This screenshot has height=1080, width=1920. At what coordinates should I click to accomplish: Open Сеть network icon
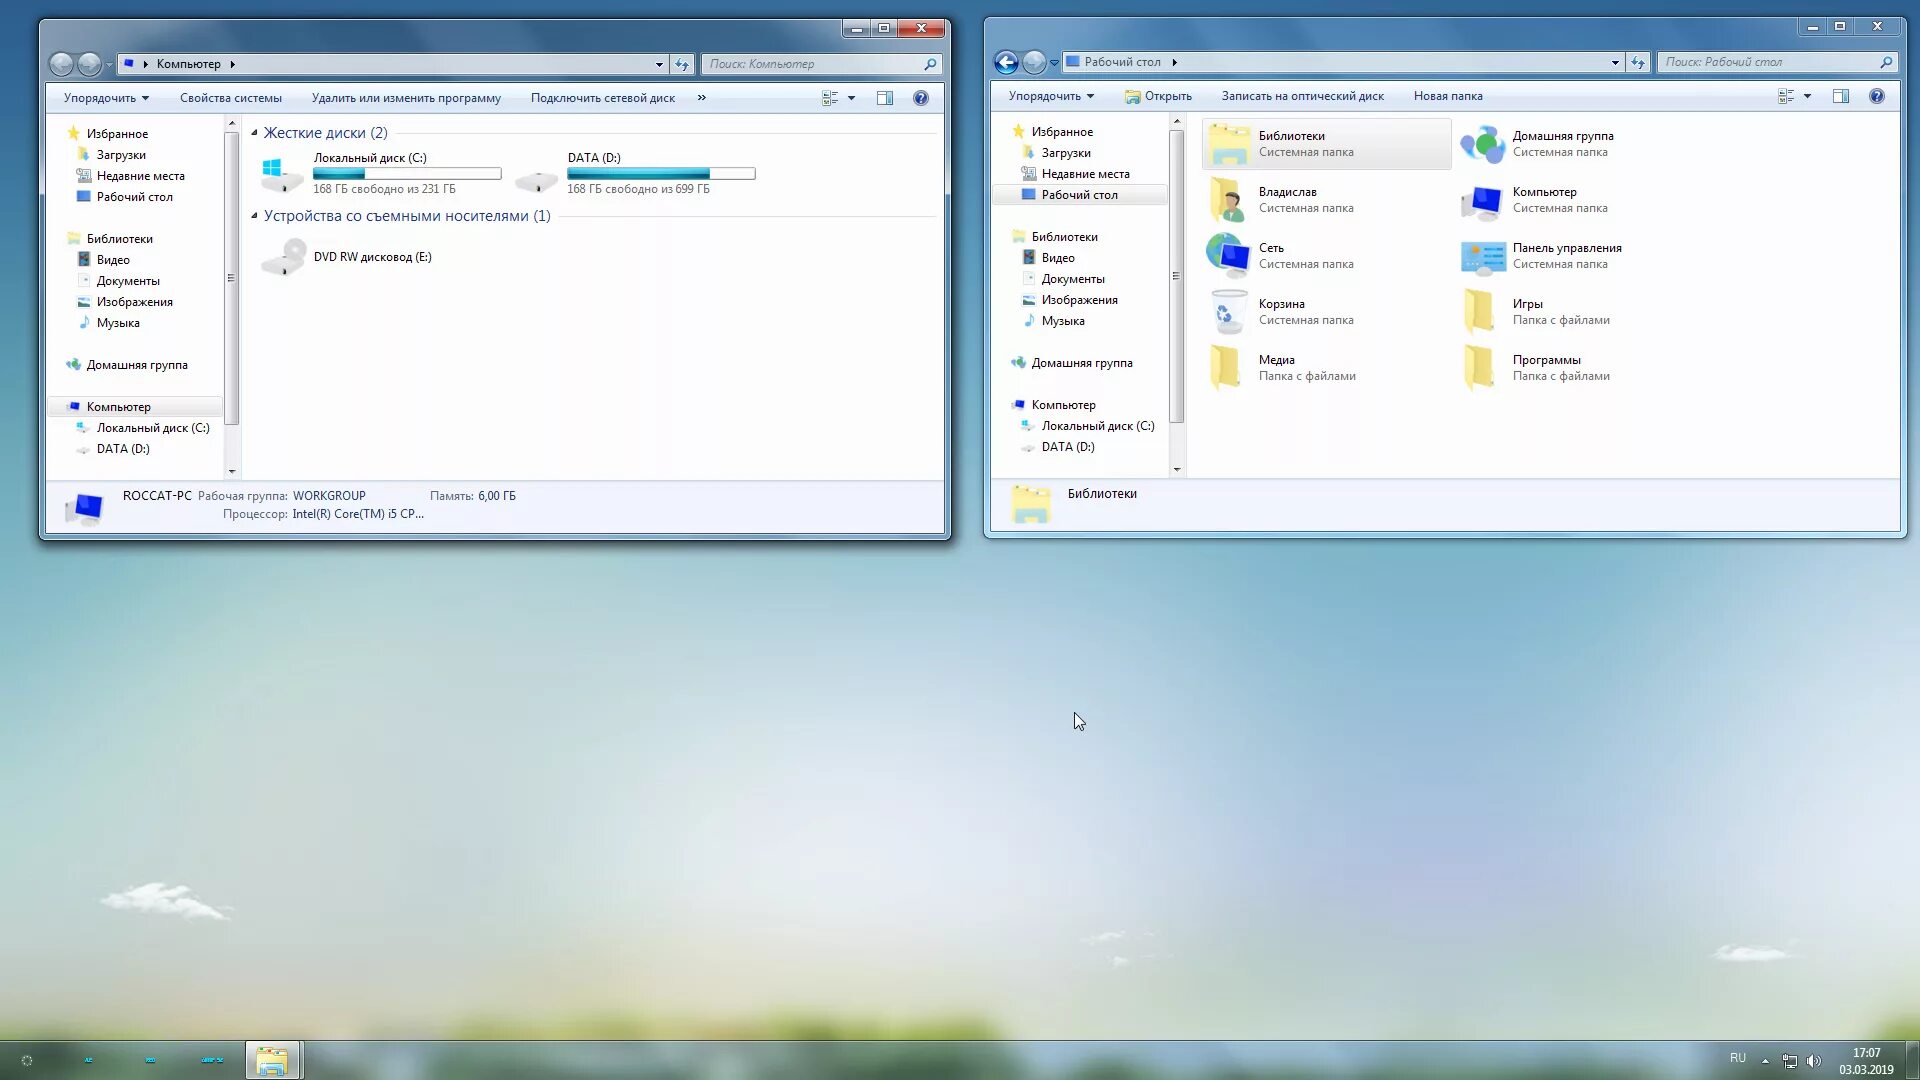[x=1228, y=256]
